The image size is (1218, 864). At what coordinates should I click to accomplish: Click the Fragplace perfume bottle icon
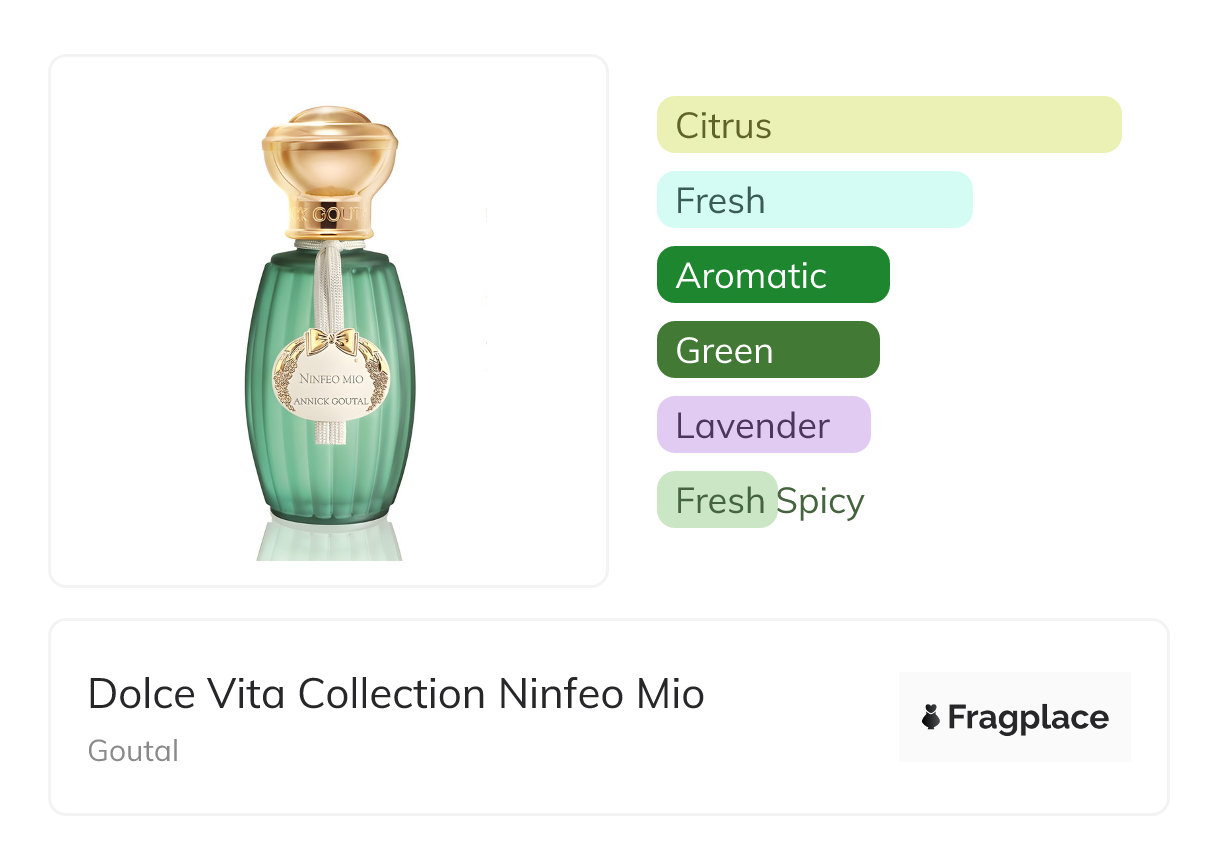[931, 717]
